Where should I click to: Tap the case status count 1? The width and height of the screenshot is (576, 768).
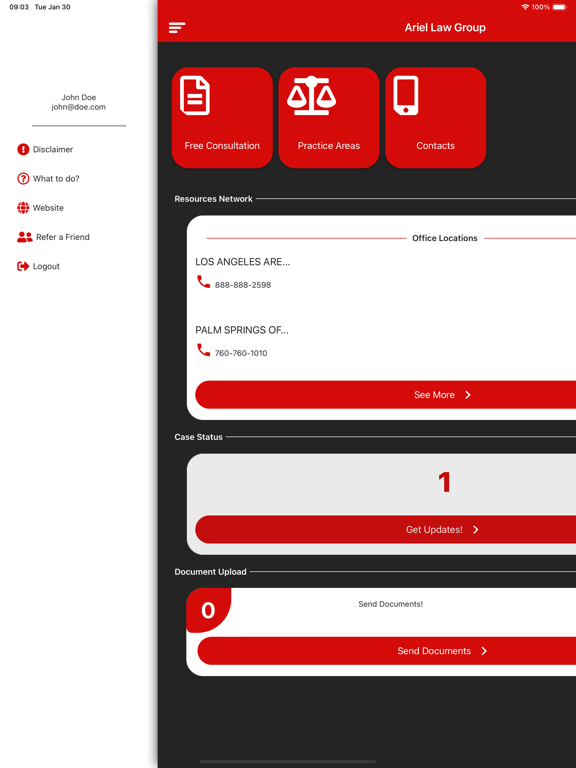[444, 482]
